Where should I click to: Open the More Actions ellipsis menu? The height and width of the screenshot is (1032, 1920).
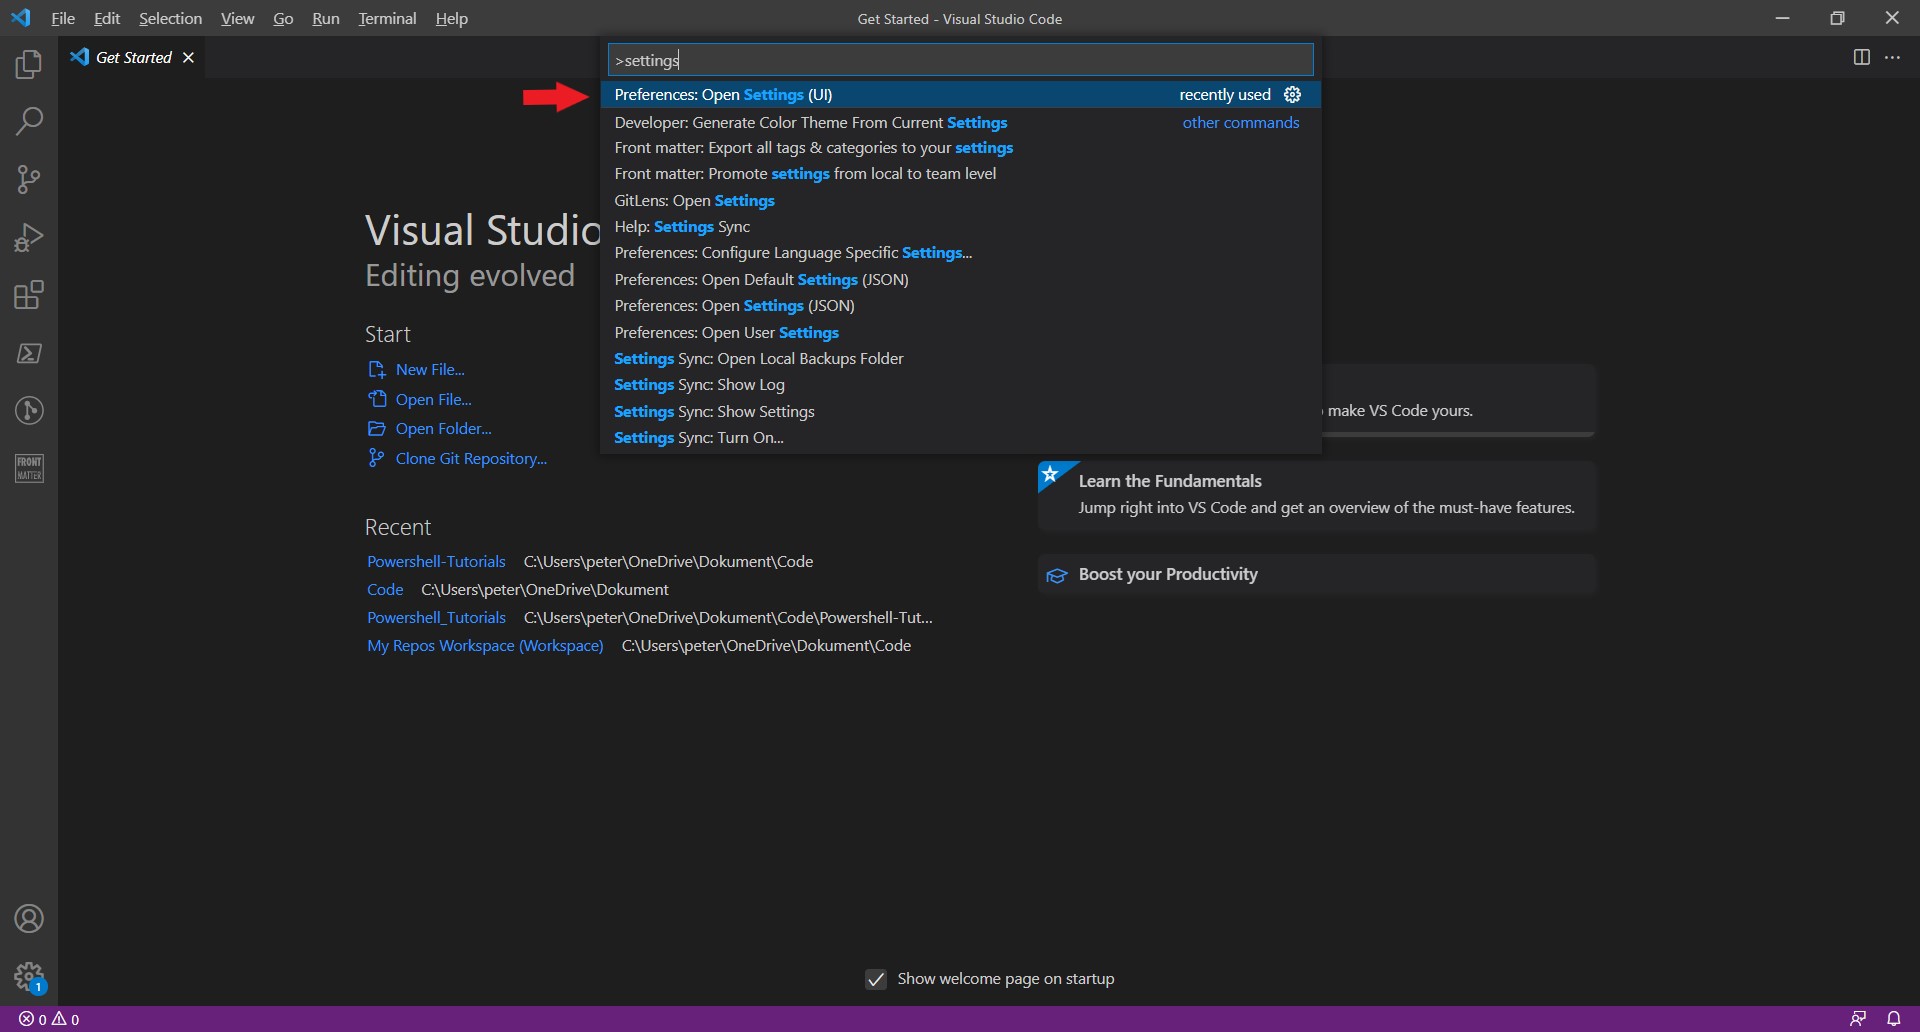pyautogui.click(x=1892, y=57)
